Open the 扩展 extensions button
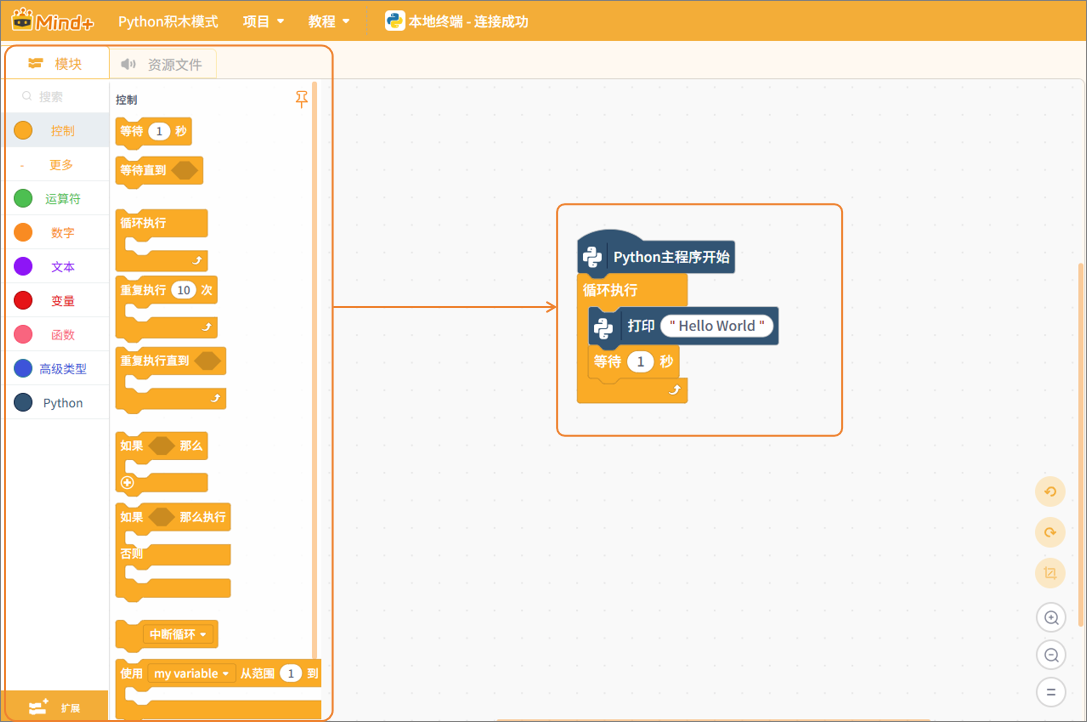1088x722 pixels. click(x=55, y=707)
